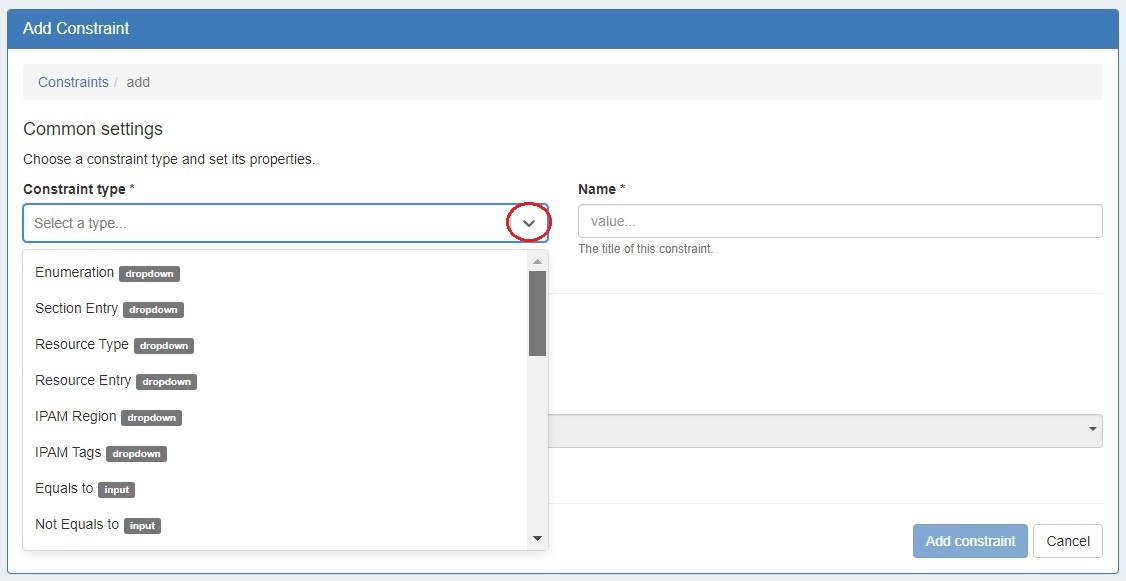Focus the Name value input field
Screen dimensions: 1126x581
[x=839, y=221]
